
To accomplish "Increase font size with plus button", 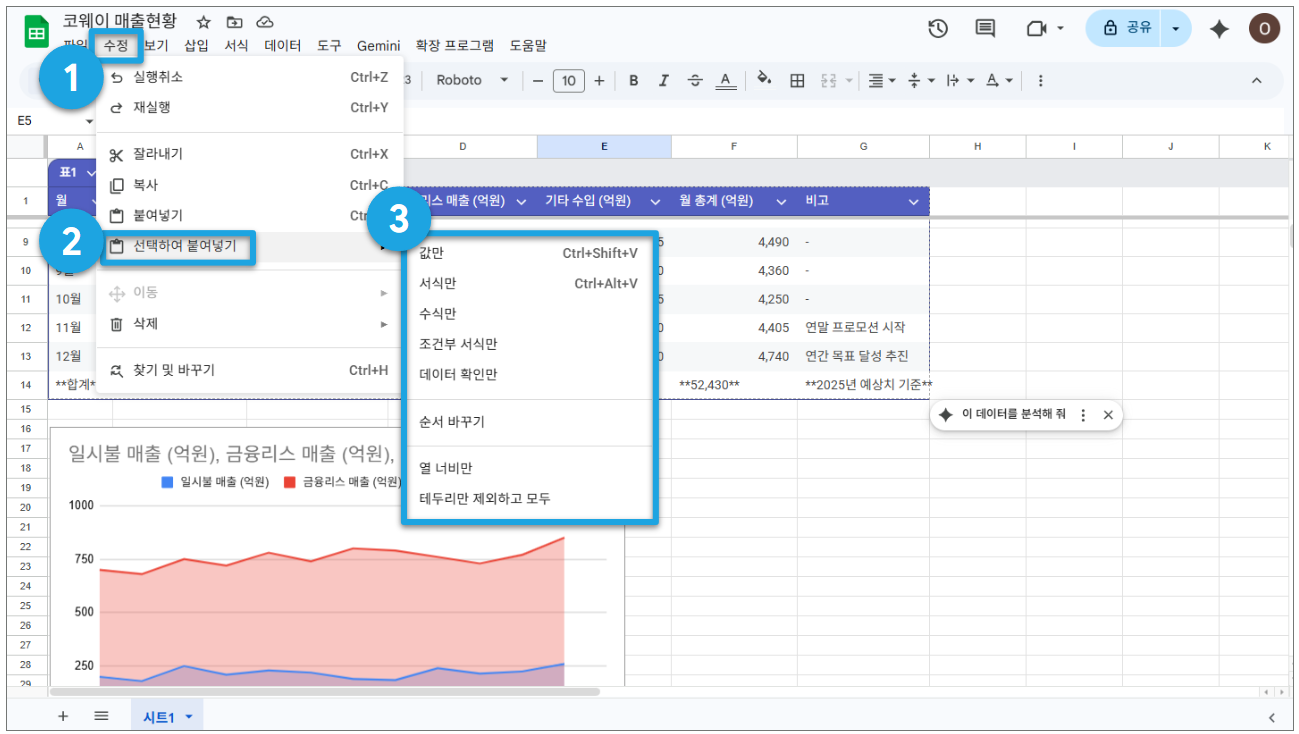I will tap(599, 81).
